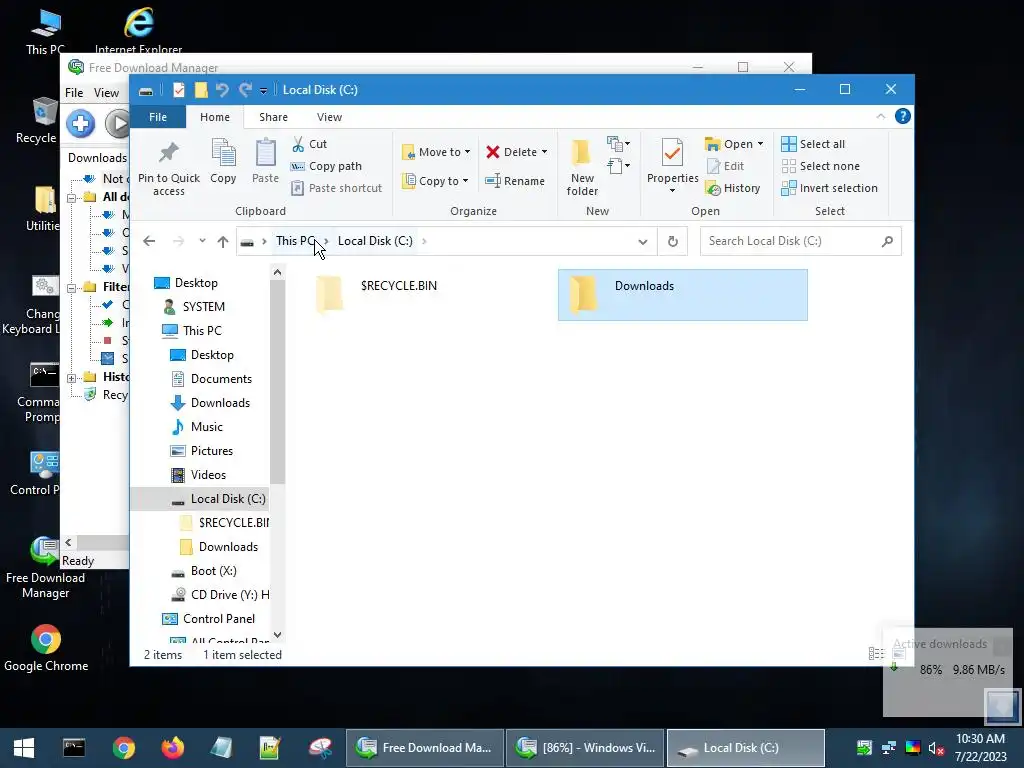Click Select all in ribbon
Image resolution: width=1024 pixels, height=768 pixels.
tap(813, 144)
